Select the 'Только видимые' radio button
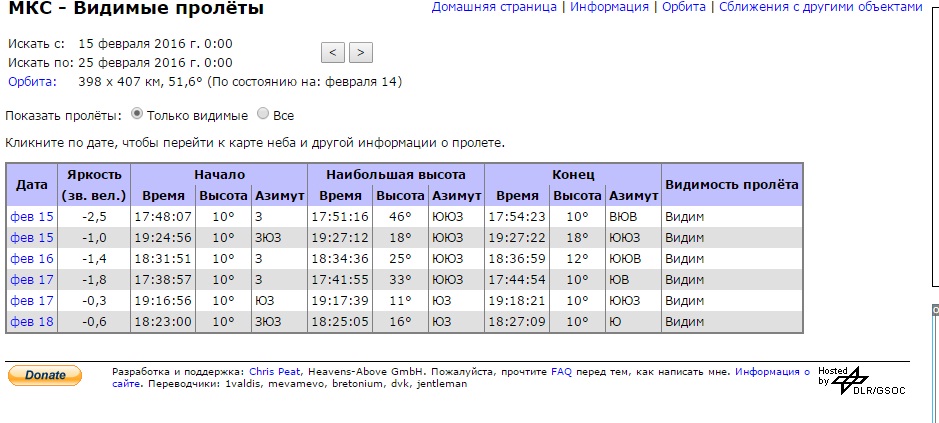 [x=137, y=114]
